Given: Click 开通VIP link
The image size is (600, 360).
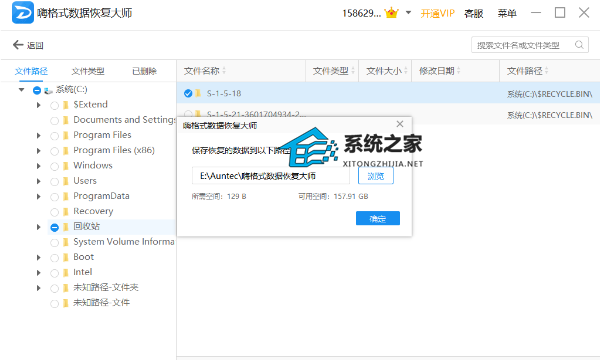Looking at the screenshot, I should (x=437, y=13).
